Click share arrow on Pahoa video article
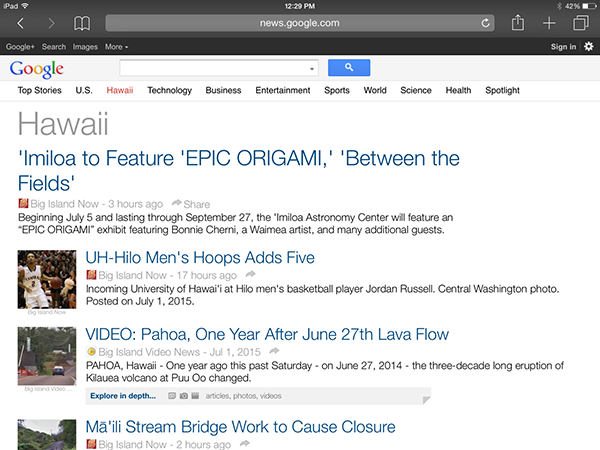 274,351
